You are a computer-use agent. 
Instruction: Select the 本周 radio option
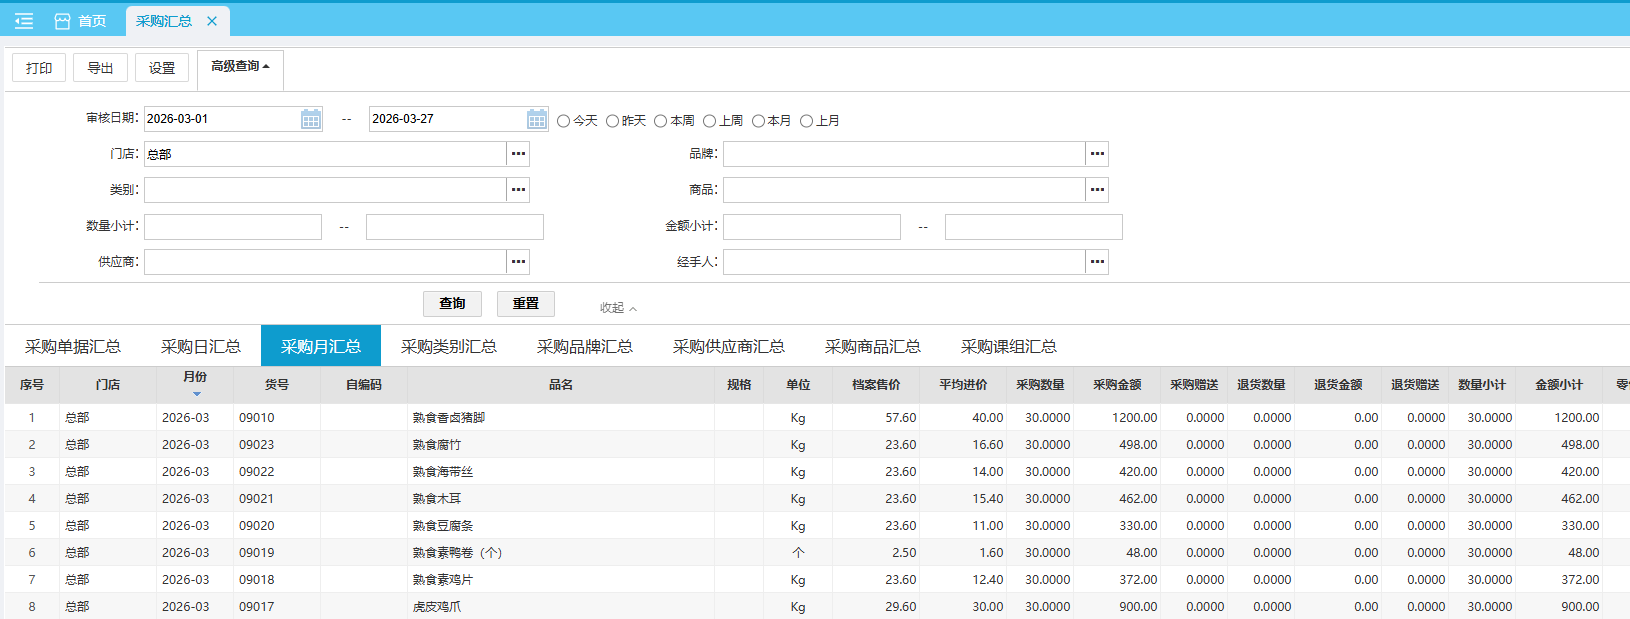point(661,121)
